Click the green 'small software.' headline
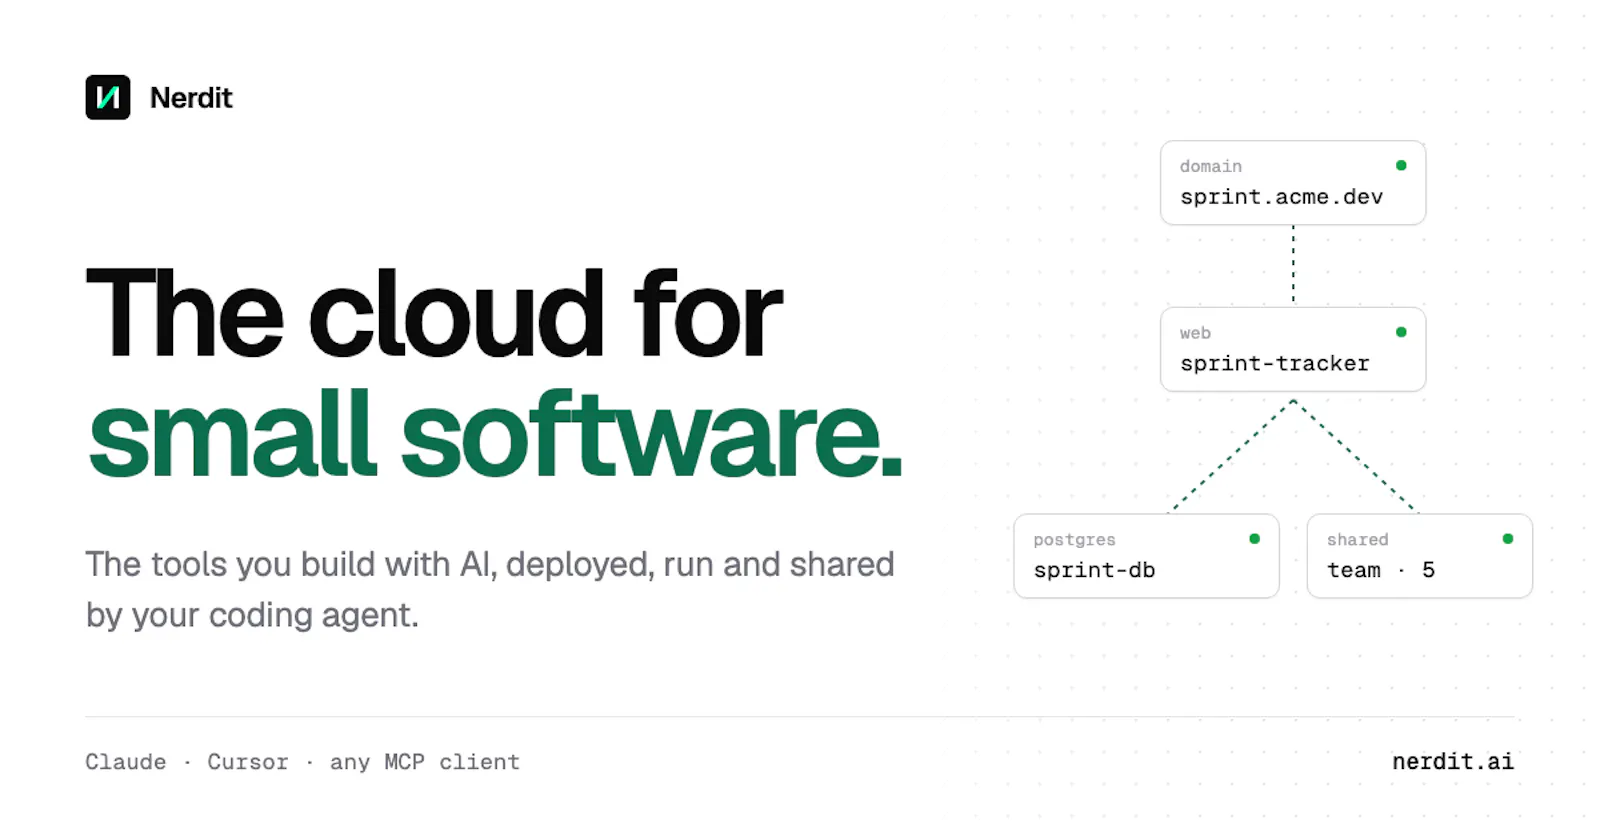1600x840 pixels. point(495,433)
